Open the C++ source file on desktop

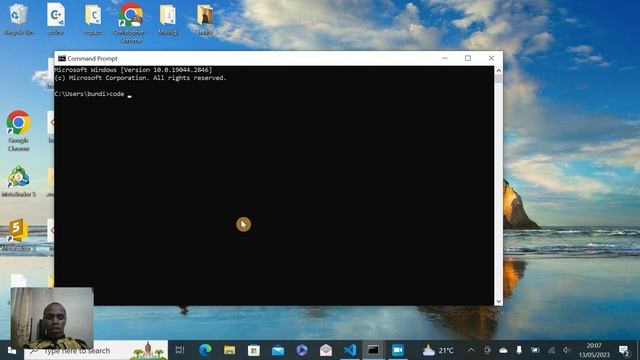coord(56,19)
